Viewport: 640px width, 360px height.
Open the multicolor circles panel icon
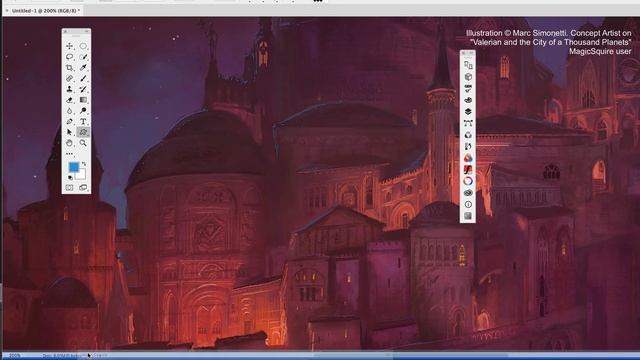(x=468, y=158)
